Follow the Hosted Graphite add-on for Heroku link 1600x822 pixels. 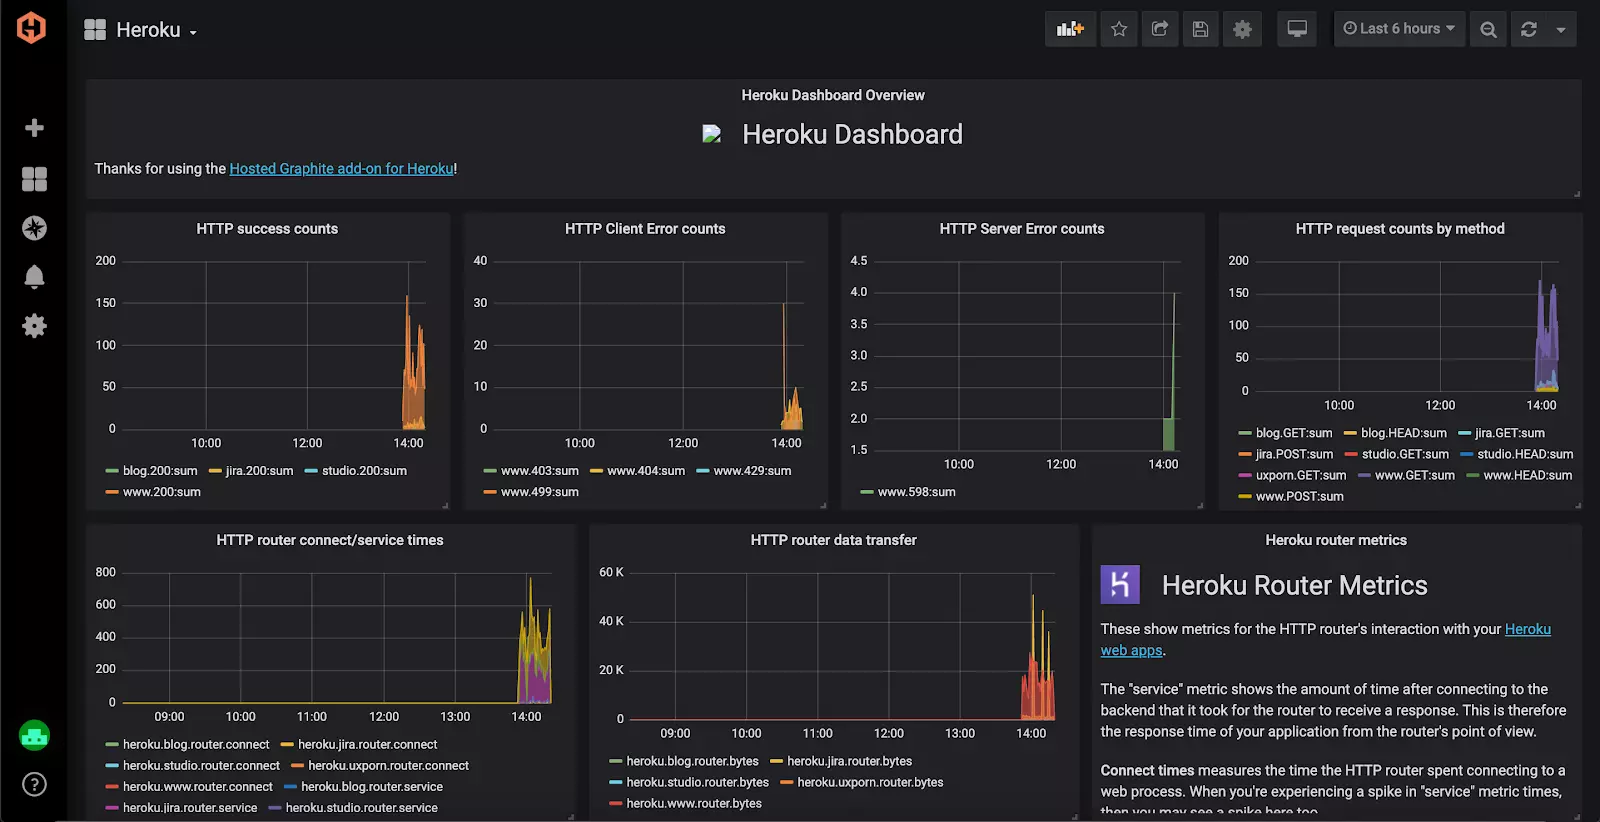[342, 169]
